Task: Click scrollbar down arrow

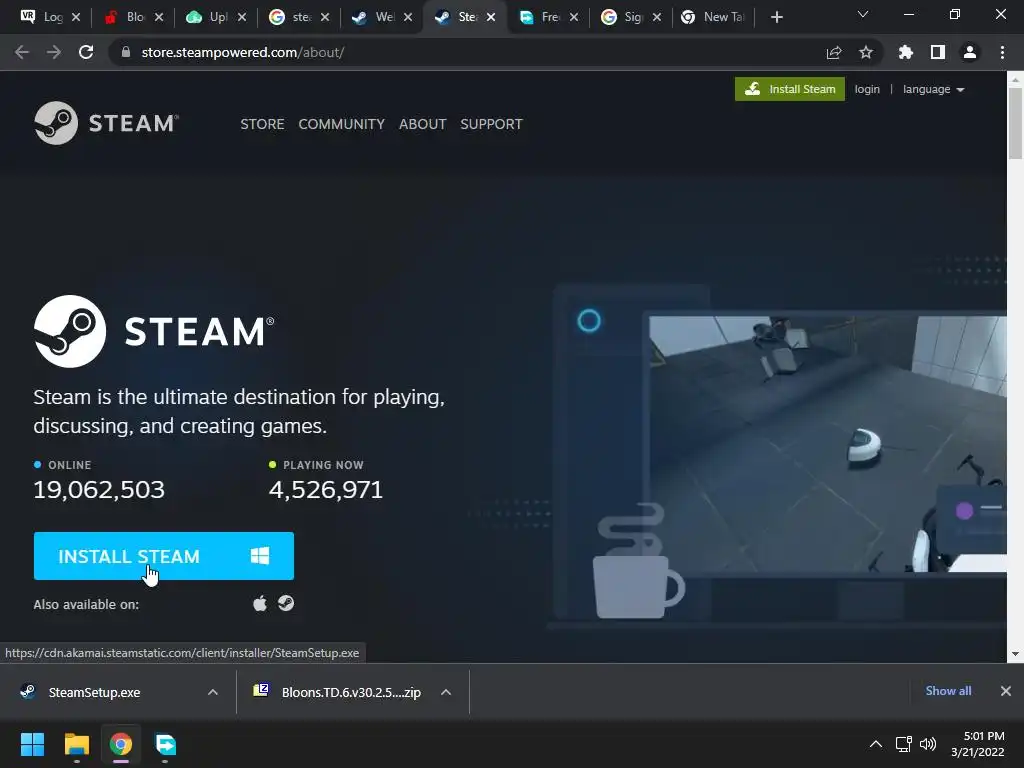Action: coord(1016,654)
